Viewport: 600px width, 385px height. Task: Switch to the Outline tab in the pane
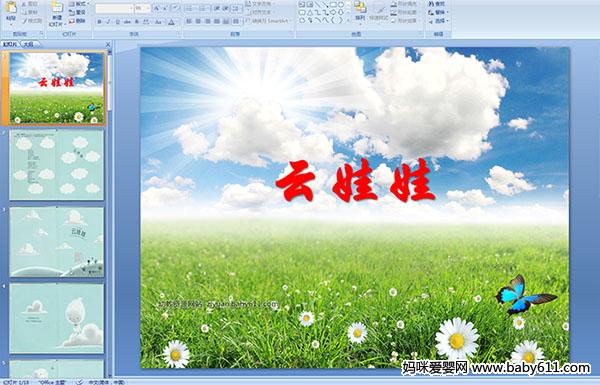(x=28, y=44)
